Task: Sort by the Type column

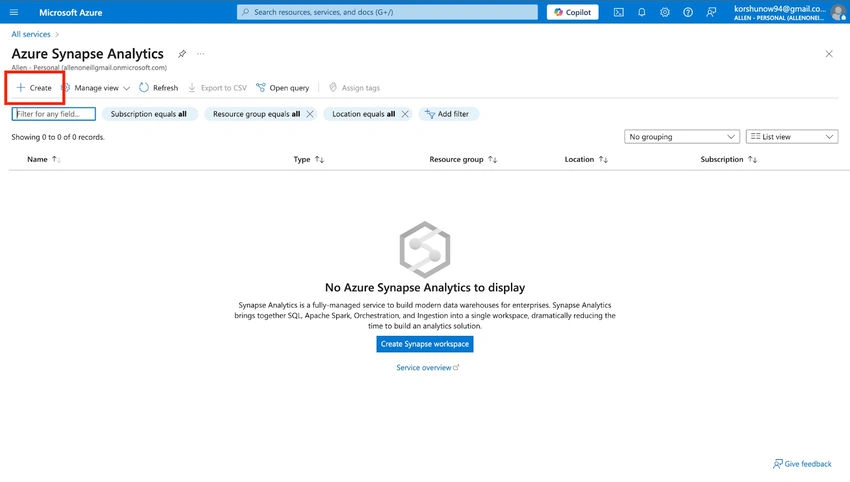Action: point(308,159)
